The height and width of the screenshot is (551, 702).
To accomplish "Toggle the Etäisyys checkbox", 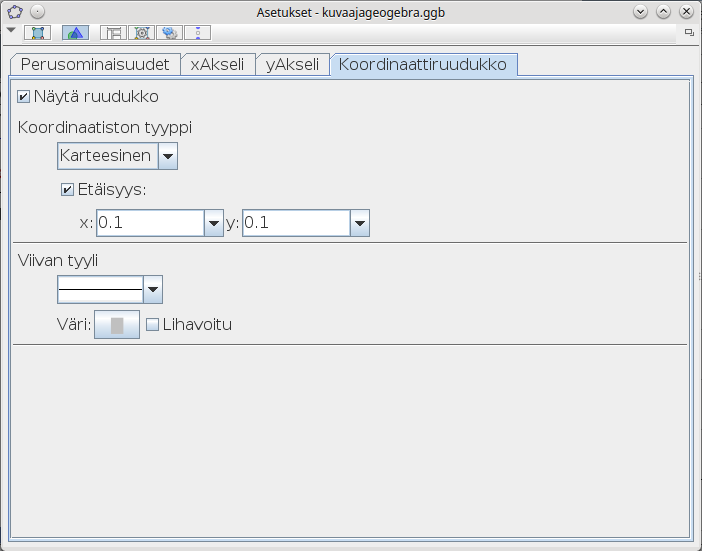I will click(x=68, y=189).
